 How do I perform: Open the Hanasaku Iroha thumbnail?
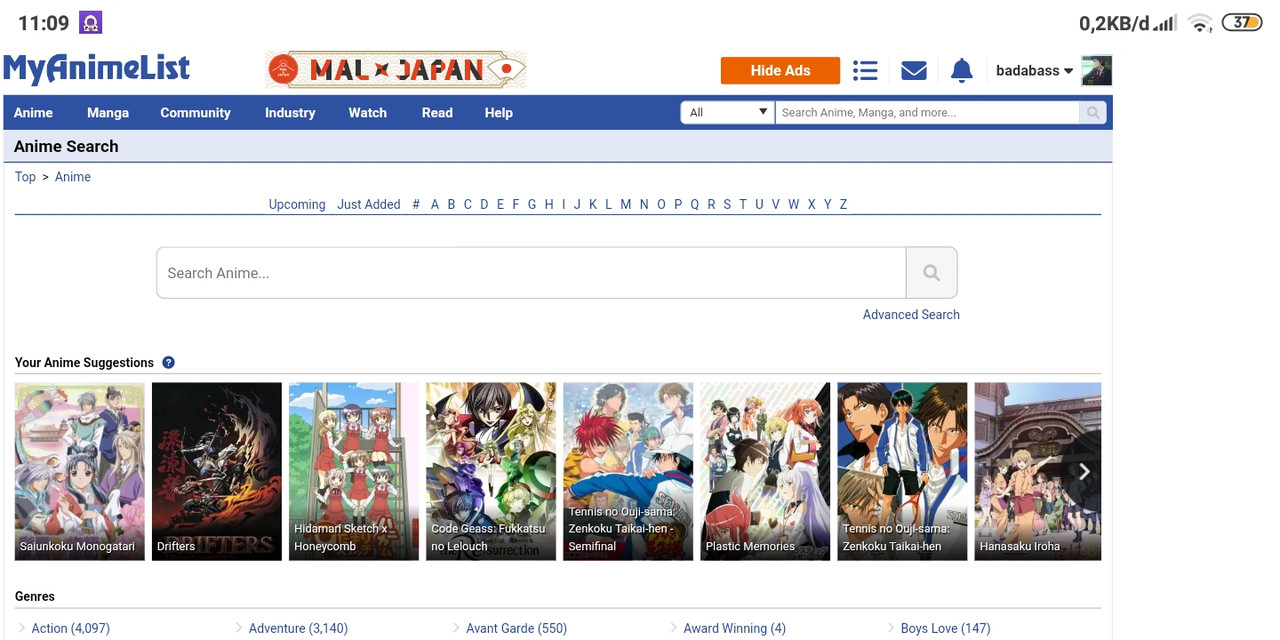(1038, 471)
